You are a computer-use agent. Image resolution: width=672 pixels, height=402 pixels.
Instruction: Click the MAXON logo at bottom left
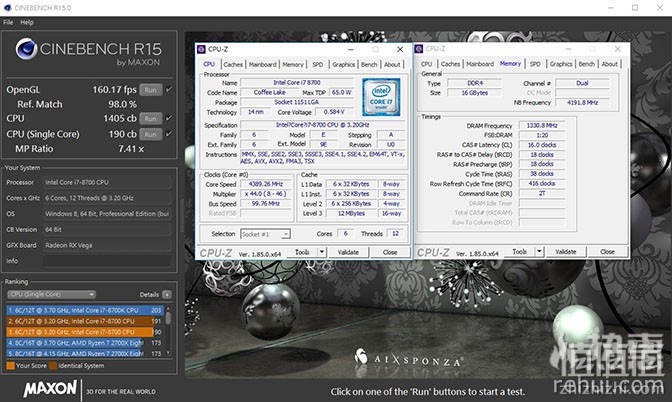click(50, 389)
